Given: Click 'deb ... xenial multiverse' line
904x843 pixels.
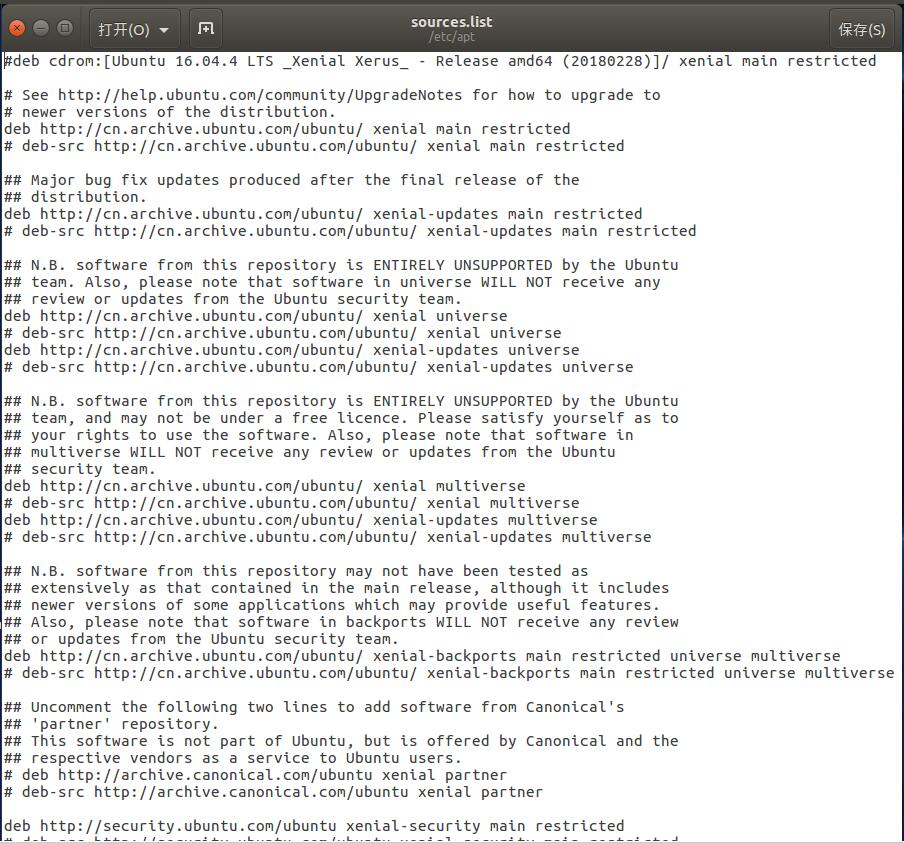Looking at the screenshot, I should click(x=265, y=486).
